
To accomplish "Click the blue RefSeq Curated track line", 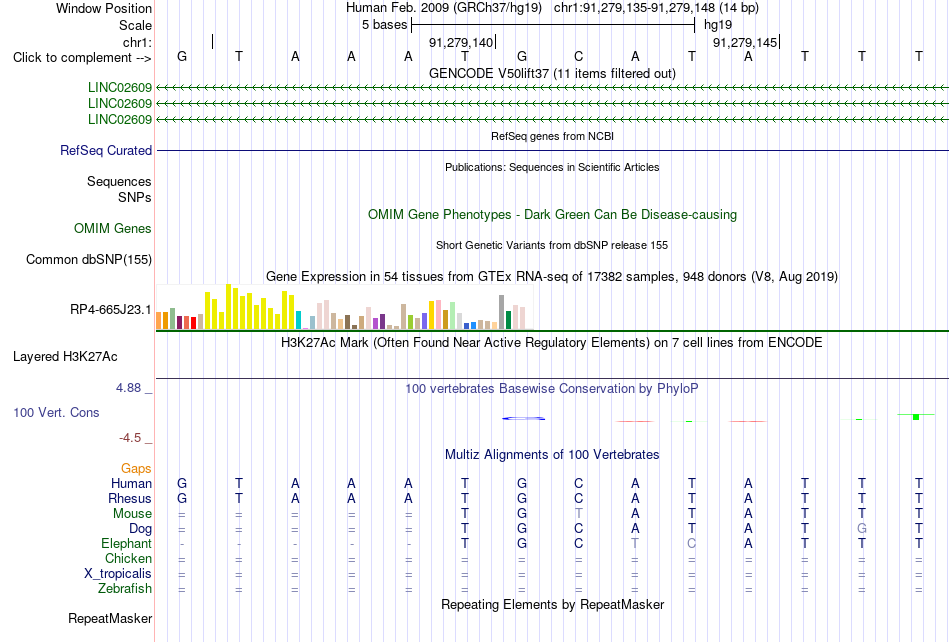I will [553, 150].
